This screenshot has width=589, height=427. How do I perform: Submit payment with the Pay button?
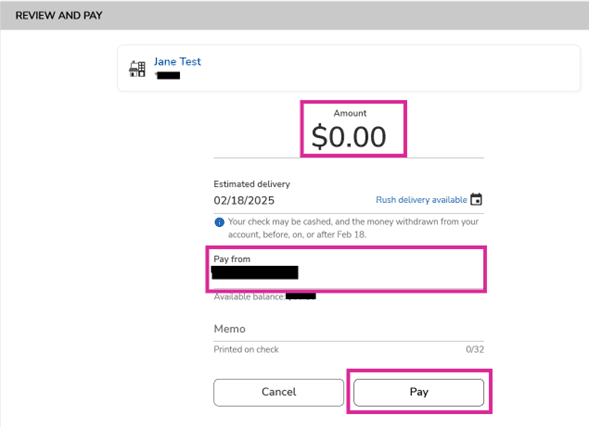(418, 392)
